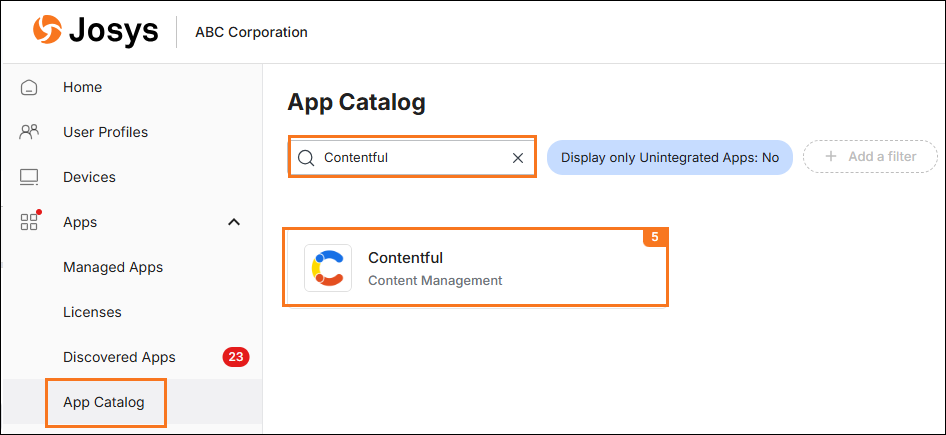The height and width of the screenshot is (435, 946).
Task: Click into the app search field
Action: pyautogui.click(x=410, y=157)
